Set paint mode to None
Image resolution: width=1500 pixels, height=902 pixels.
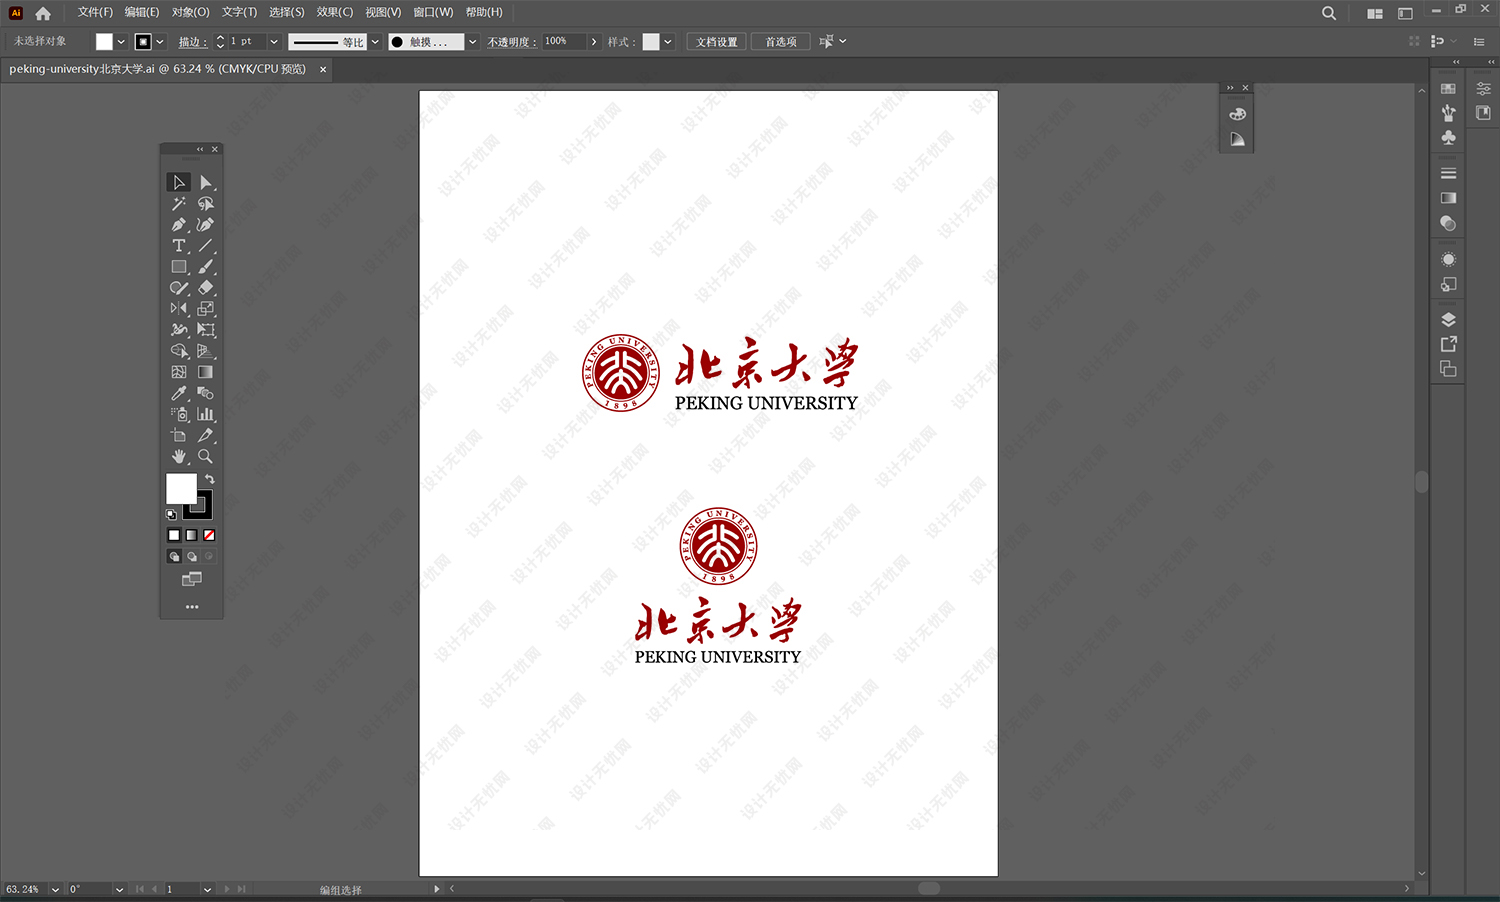[x=209, y=535]
